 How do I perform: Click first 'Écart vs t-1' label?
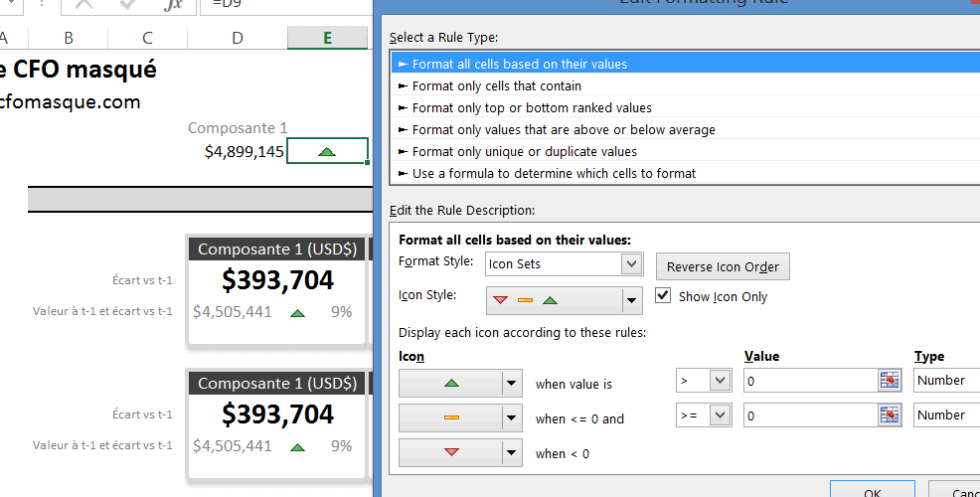coord(142,280)
